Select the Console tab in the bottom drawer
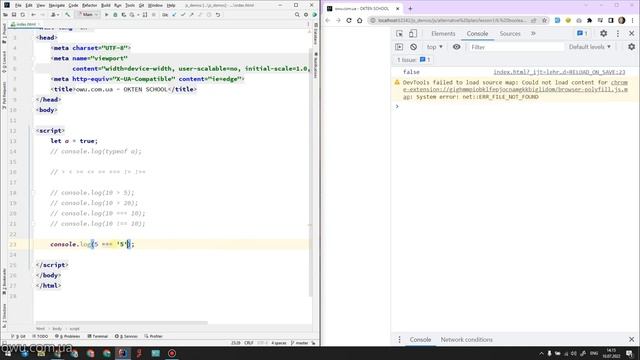 [x=420, y=340]
